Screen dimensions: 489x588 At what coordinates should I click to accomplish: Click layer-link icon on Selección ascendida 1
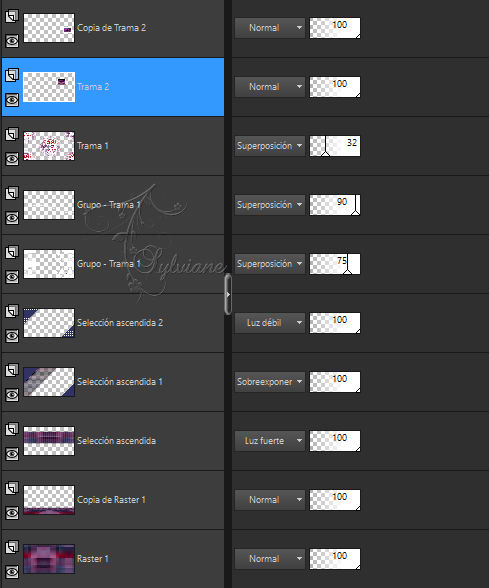[x=12, y=370]
